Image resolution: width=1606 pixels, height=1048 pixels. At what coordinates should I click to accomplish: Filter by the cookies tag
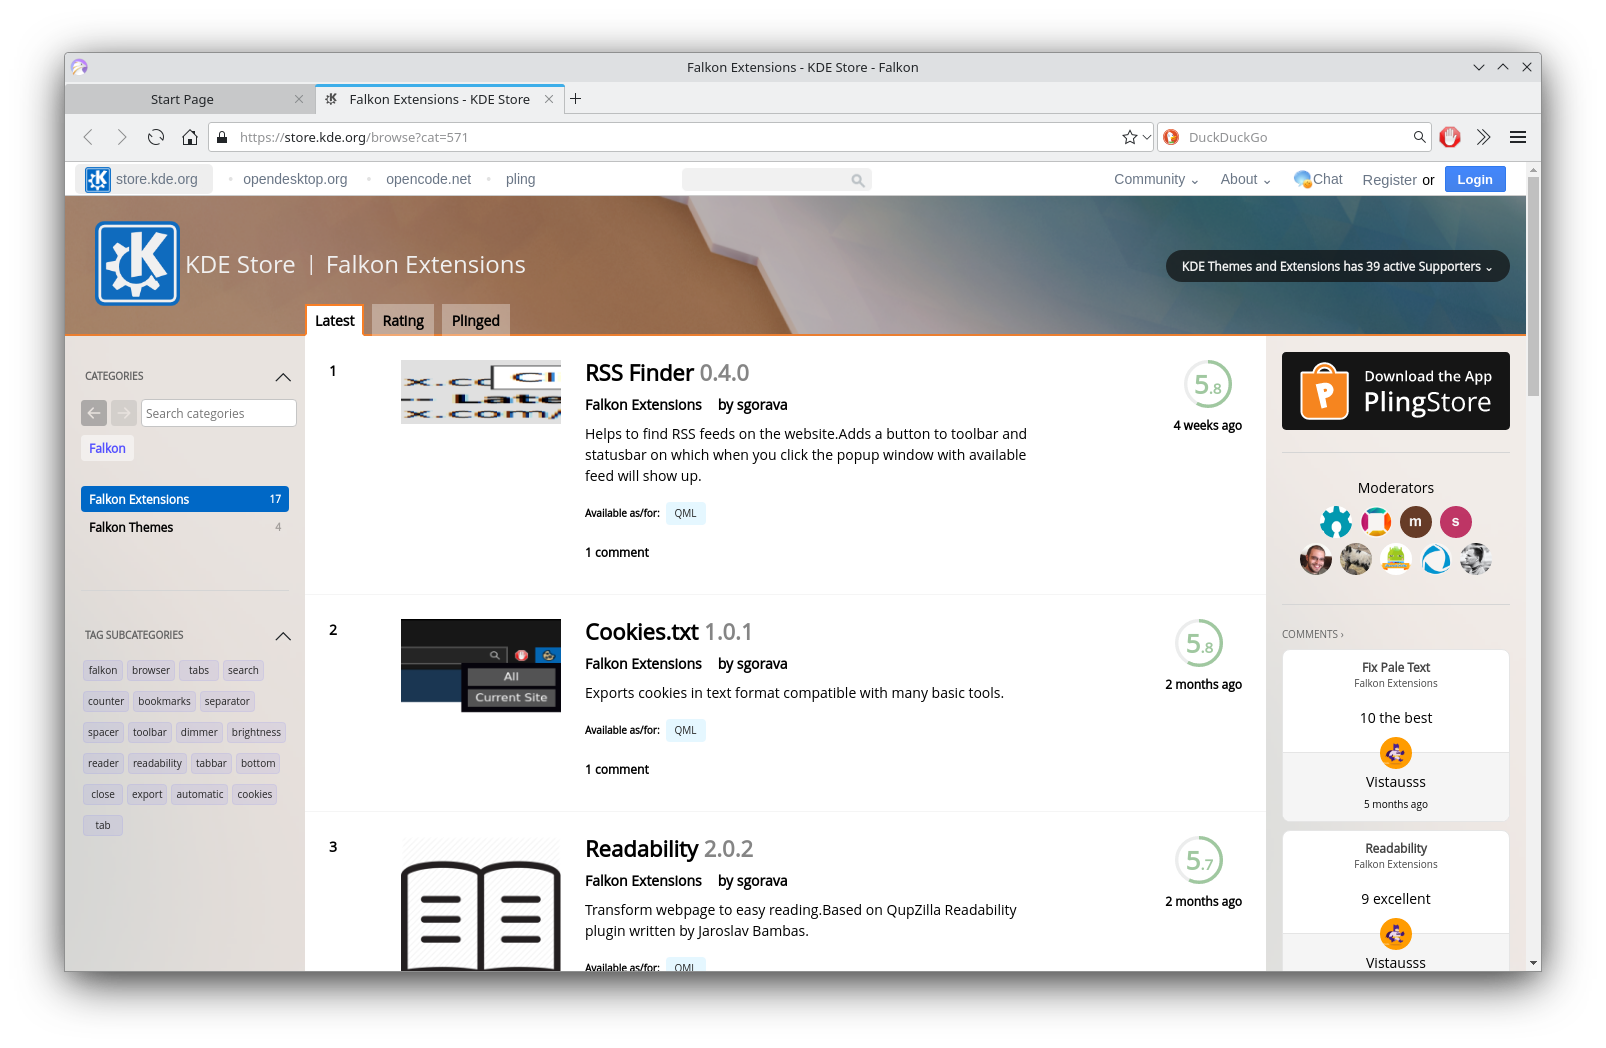coord(255,795)
